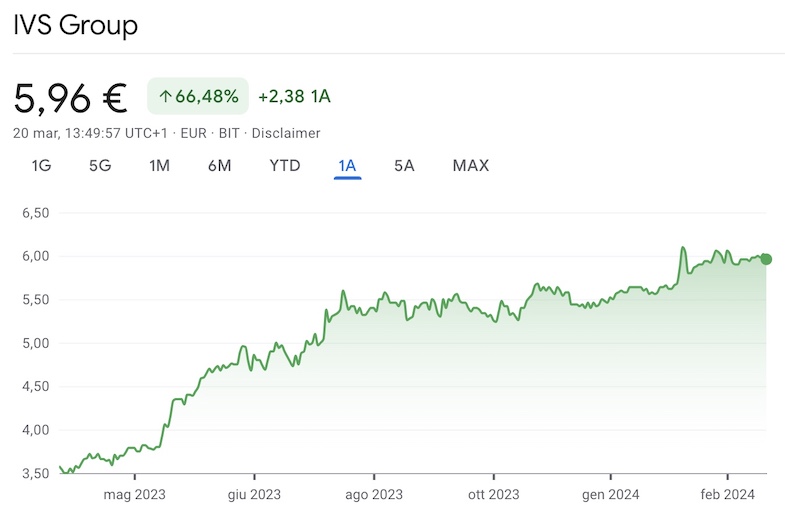Click the 6,00 y-axis value
This screenshot has width=785, height=519.
[x=36, y=256]
